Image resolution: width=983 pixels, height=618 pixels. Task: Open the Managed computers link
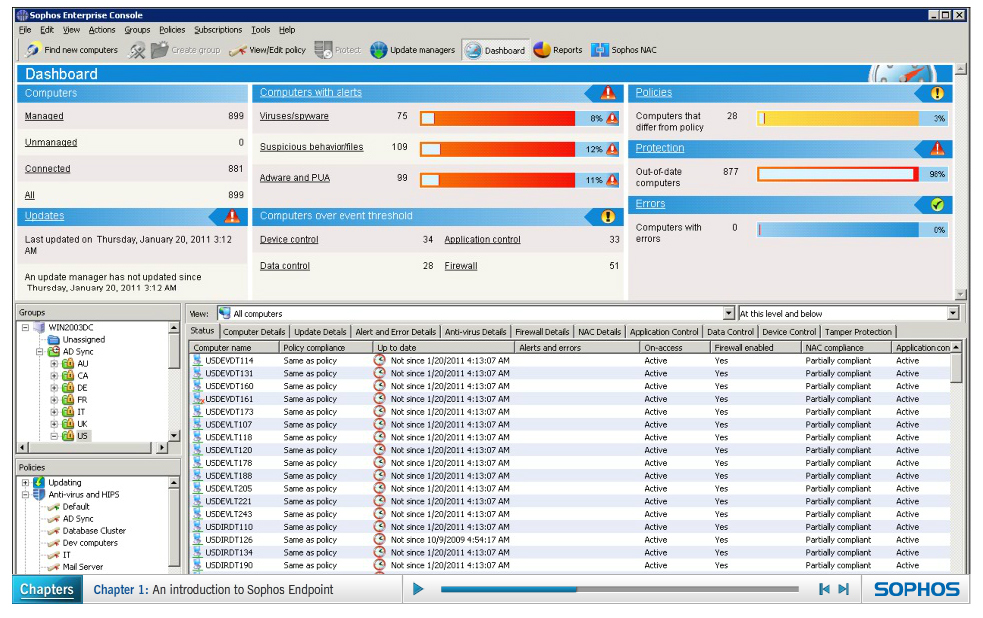44,116
